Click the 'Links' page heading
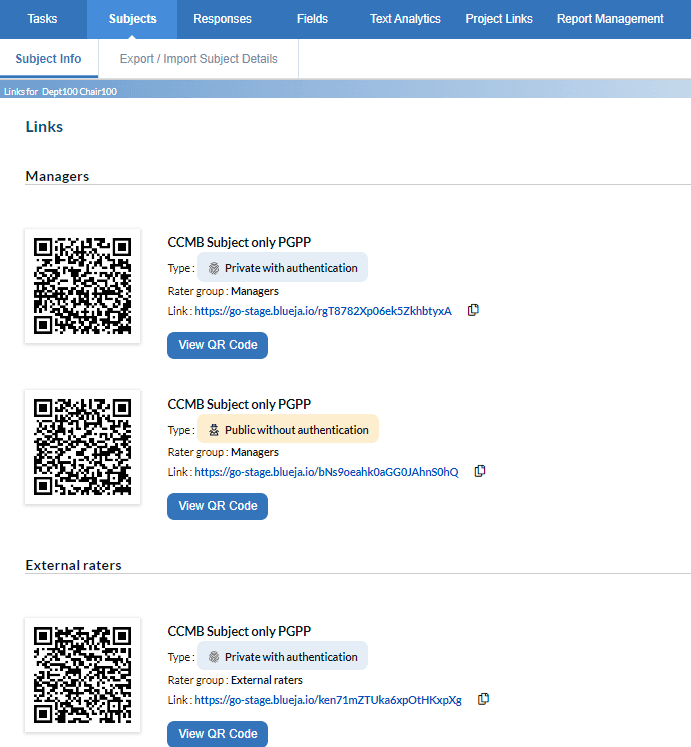The width and height of the screenshot is (691, 747). click(44, 127)
